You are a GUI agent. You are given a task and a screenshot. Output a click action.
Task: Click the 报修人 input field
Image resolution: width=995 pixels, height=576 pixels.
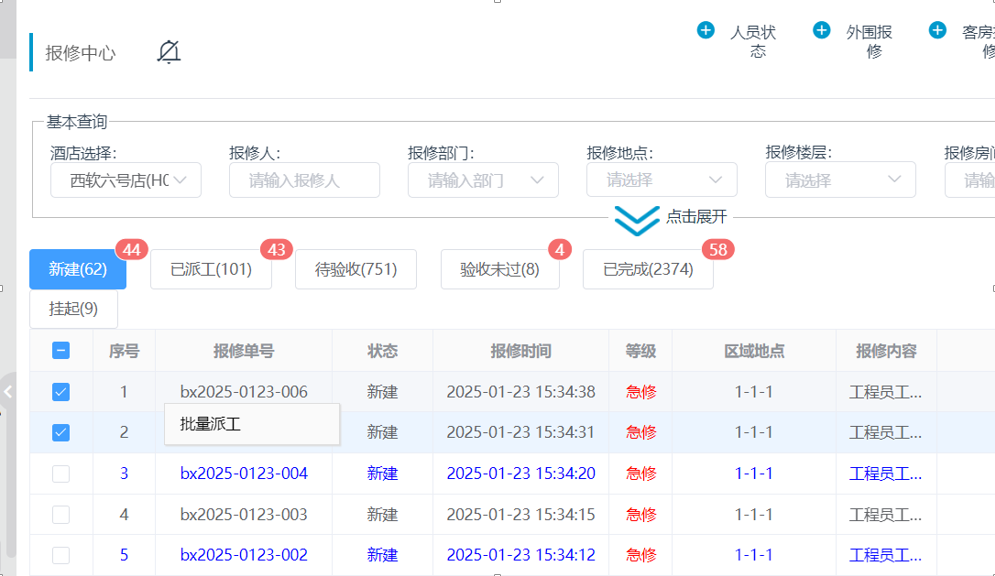304,180
